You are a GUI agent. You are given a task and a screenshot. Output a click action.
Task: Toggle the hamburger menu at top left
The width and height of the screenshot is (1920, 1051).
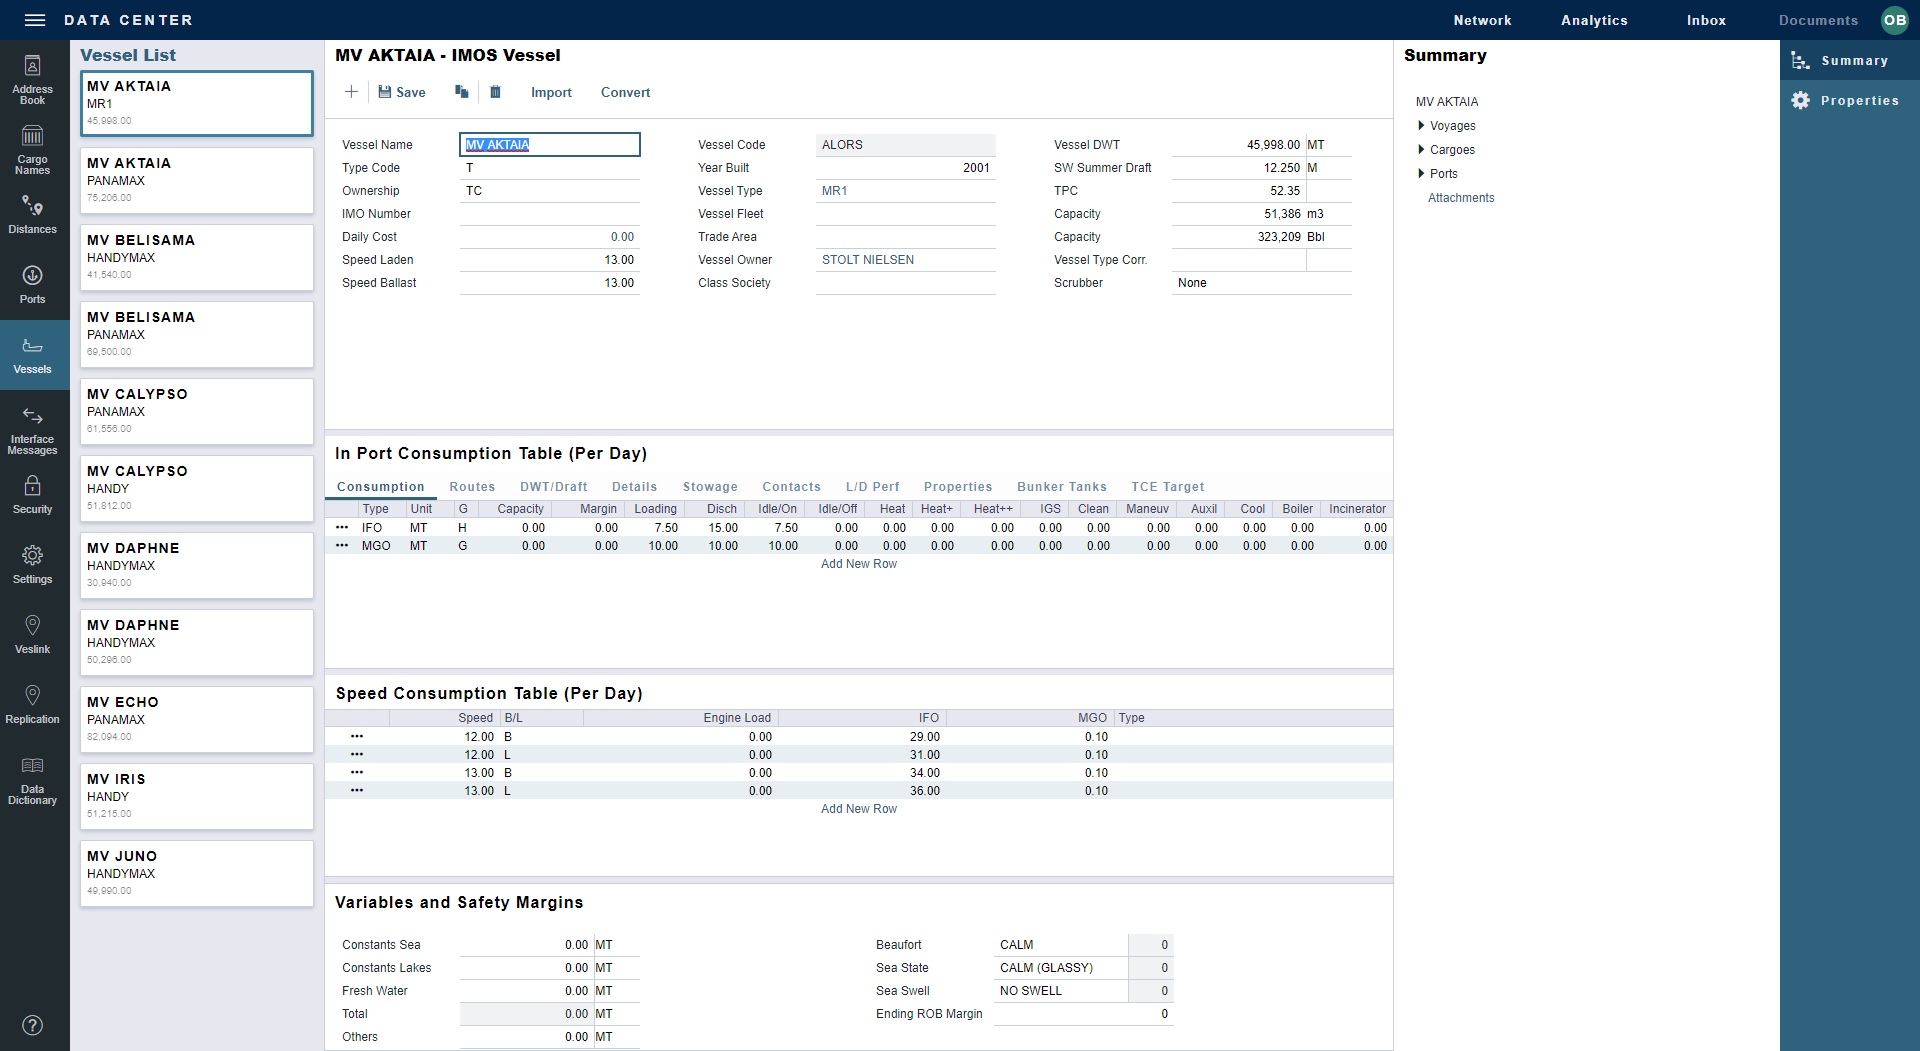click(x=35, y=20)
